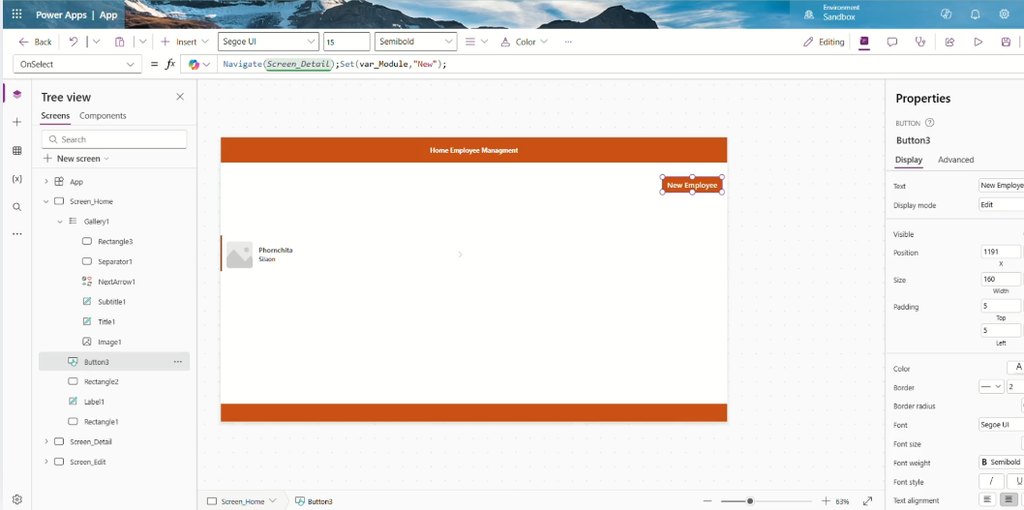Select Image1 in tree
Screen dimensions: 1024x510
coord(110,342)
